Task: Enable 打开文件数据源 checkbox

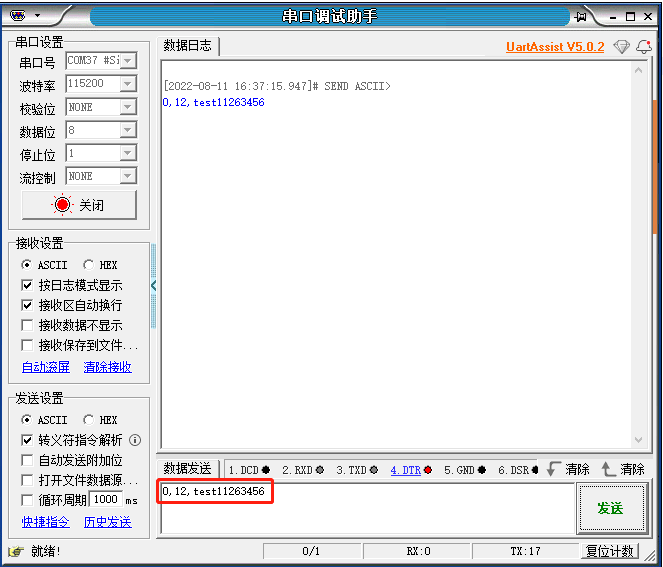Action: click(27, 480)
